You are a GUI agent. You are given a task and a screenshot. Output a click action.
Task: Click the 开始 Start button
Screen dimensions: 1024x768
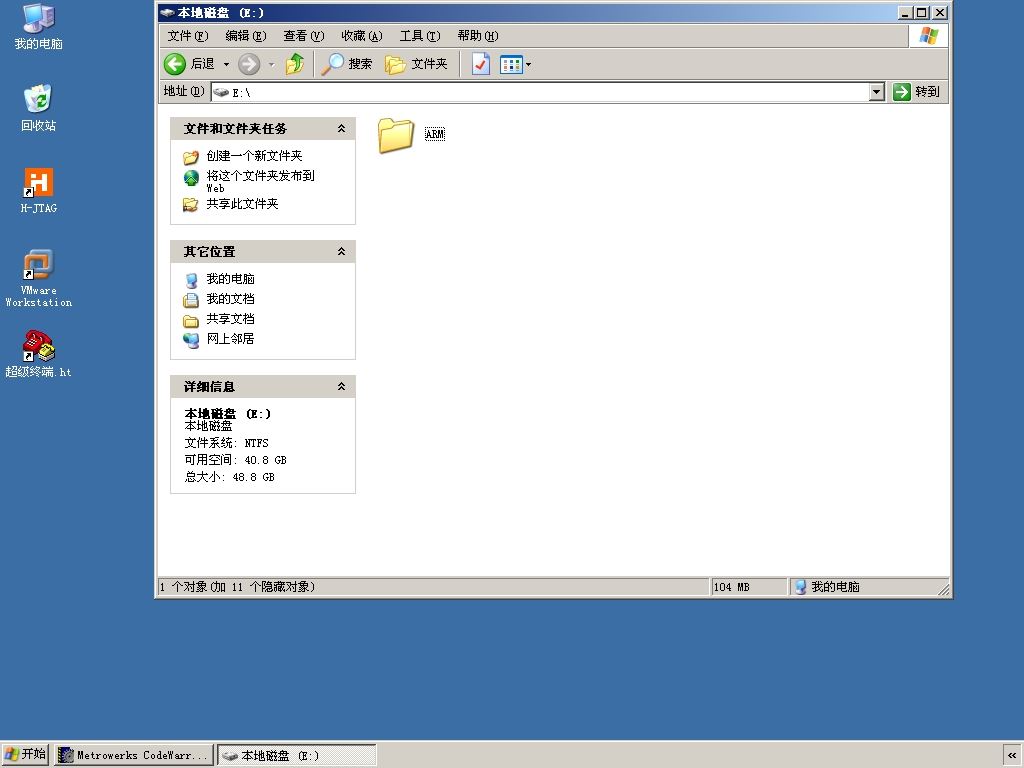pos(25,754)
